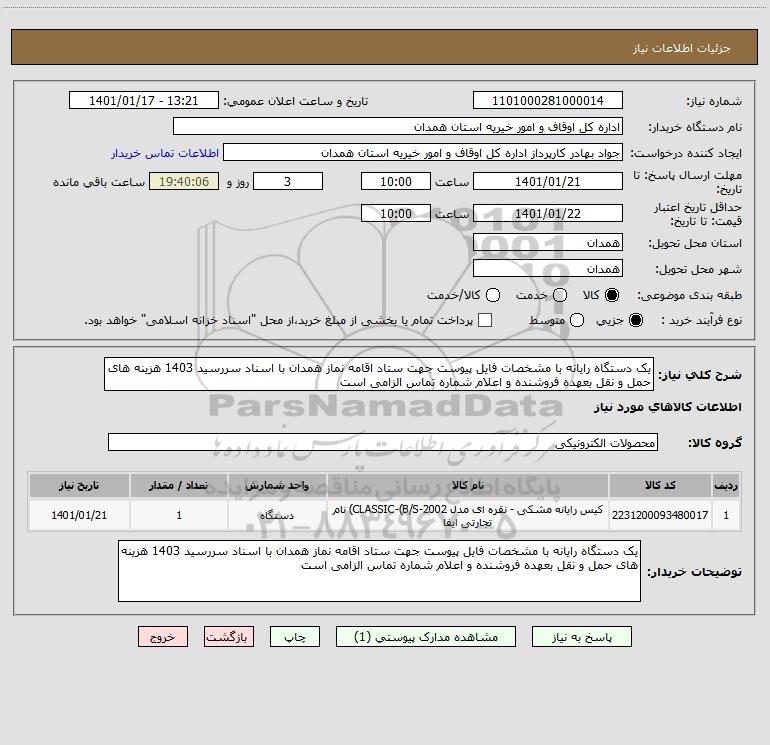Viewport: 770px width, 745px height.
Task: Click the شرح کلی نیاز description box
Action: 379,375
